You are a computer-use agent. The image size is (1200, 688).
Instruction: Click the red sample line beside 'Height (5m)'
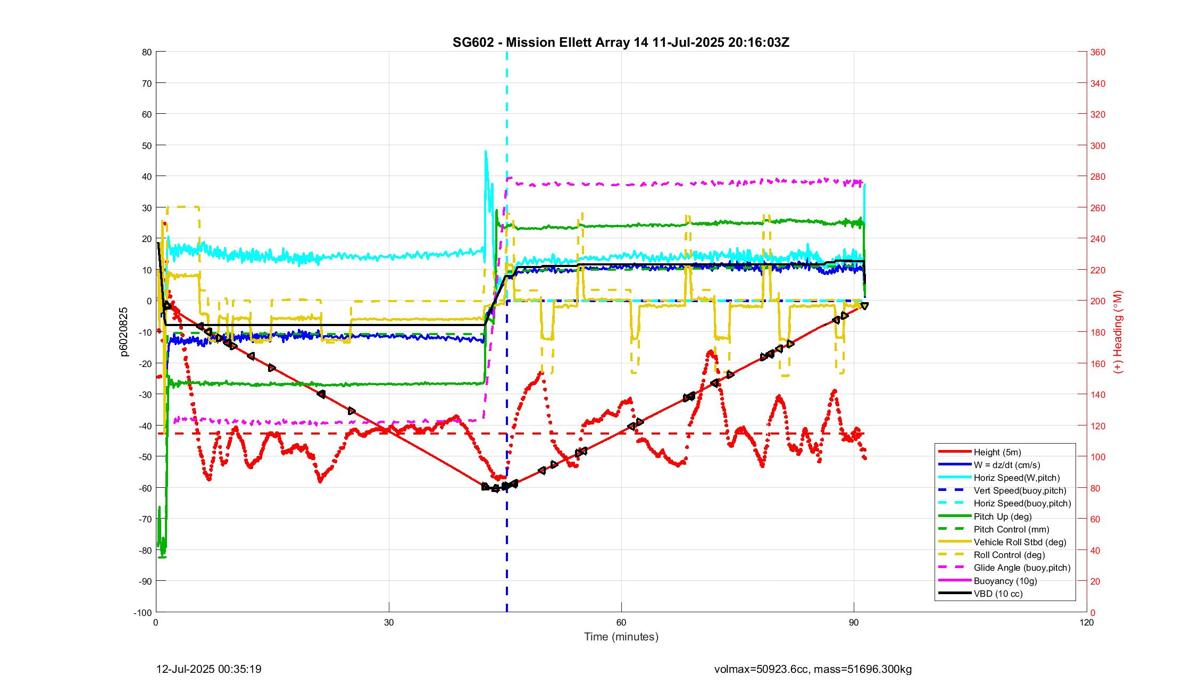pos(954,452)
